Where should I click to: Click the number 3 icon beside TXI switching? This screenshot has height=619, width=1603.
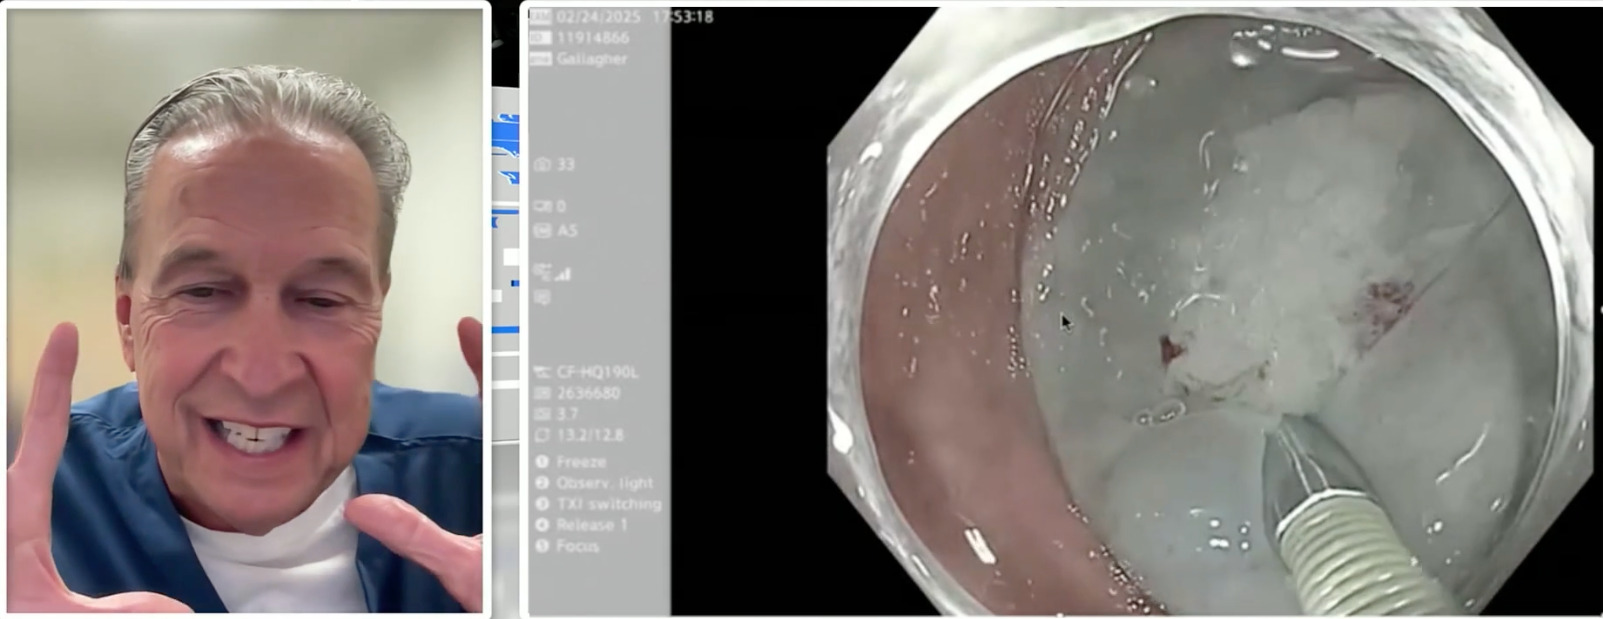pyautogui.click(x=542, y=504)
